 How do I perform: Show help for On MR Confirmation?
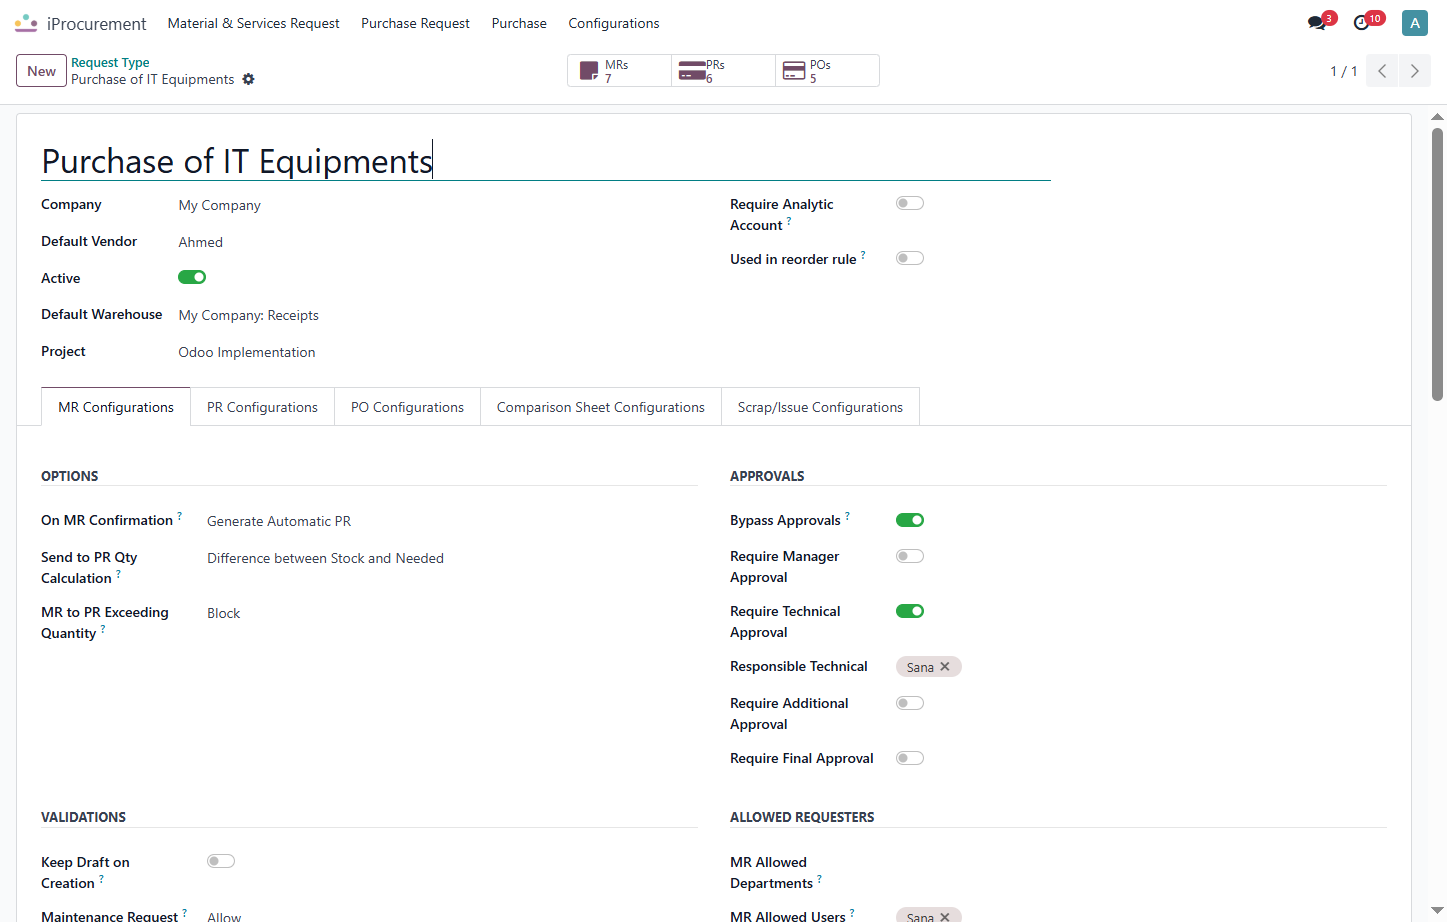coord(180,516)
